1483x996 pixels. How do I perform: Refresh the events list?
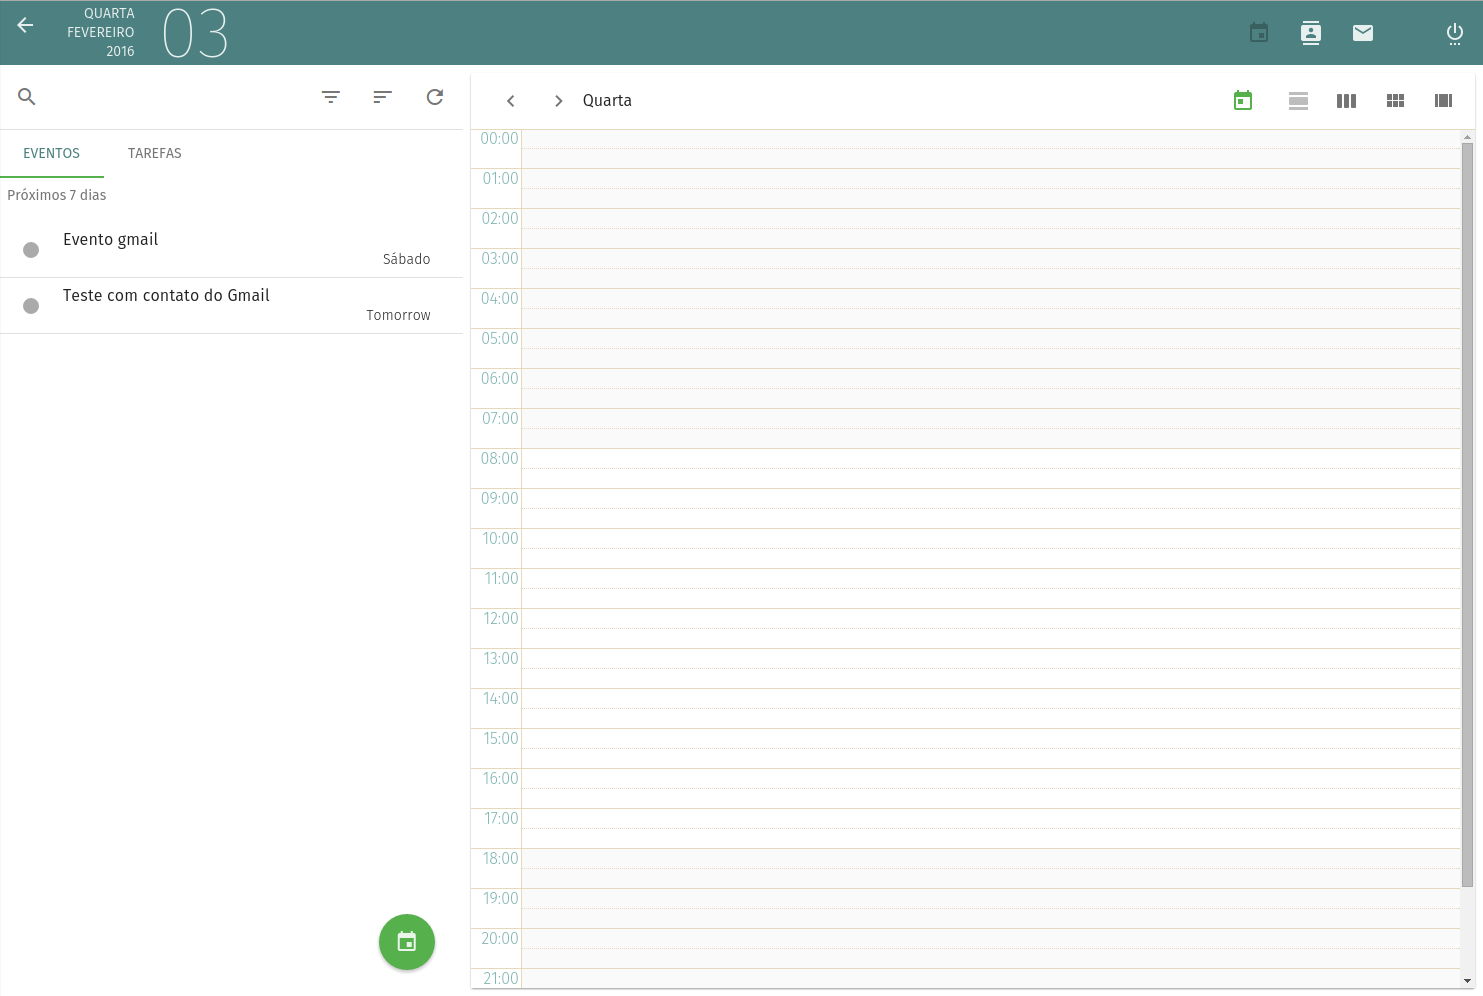tap(434, 97)
